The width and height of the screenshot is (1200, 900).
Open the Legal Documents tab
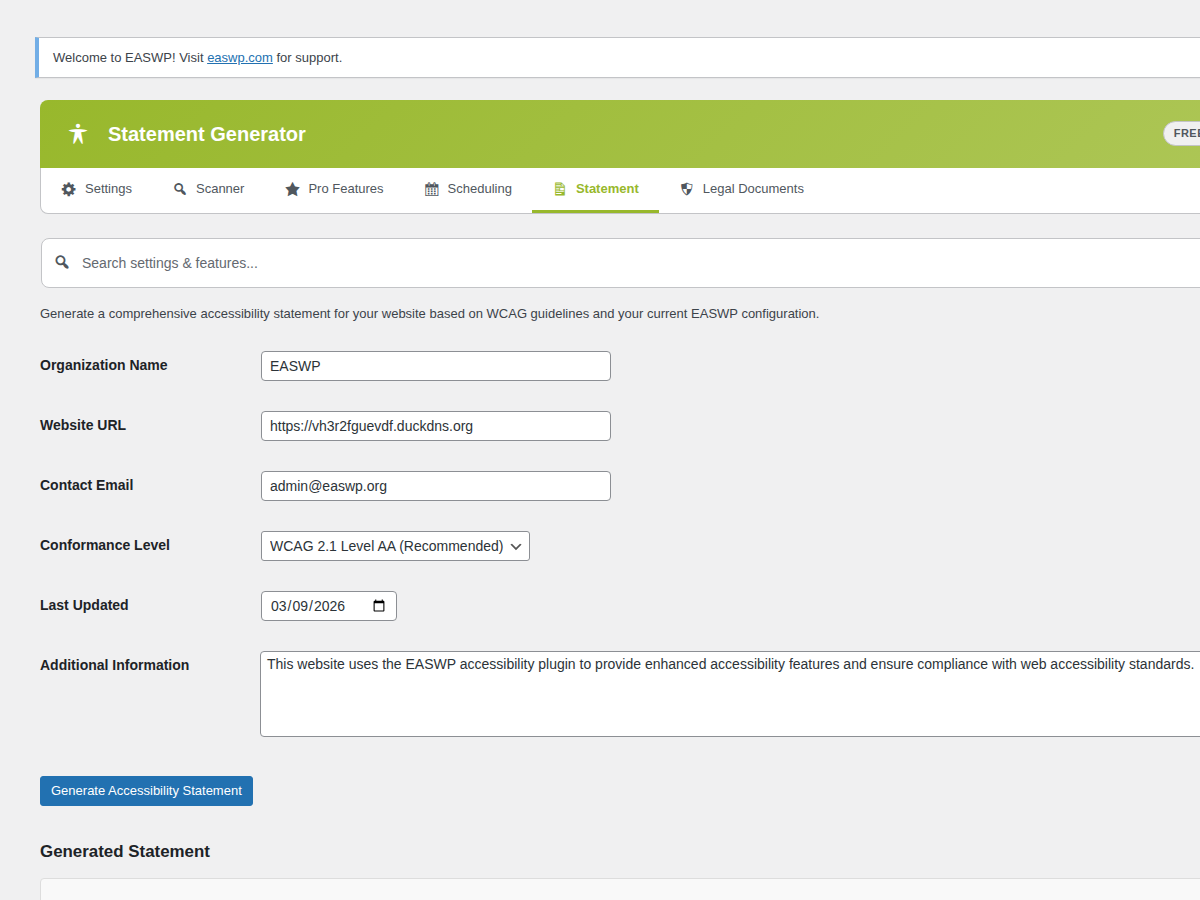coord(741,189)
